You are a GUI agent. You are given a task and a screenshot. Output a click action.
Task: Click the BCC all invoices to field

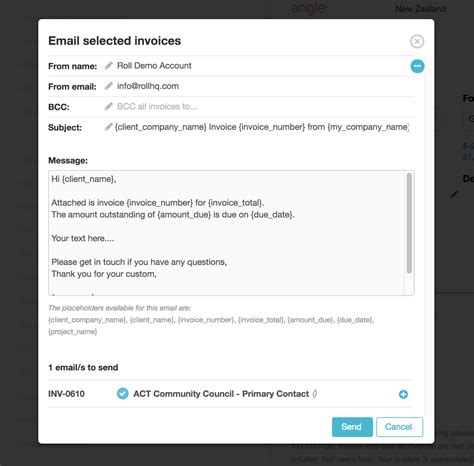(157, 107)
